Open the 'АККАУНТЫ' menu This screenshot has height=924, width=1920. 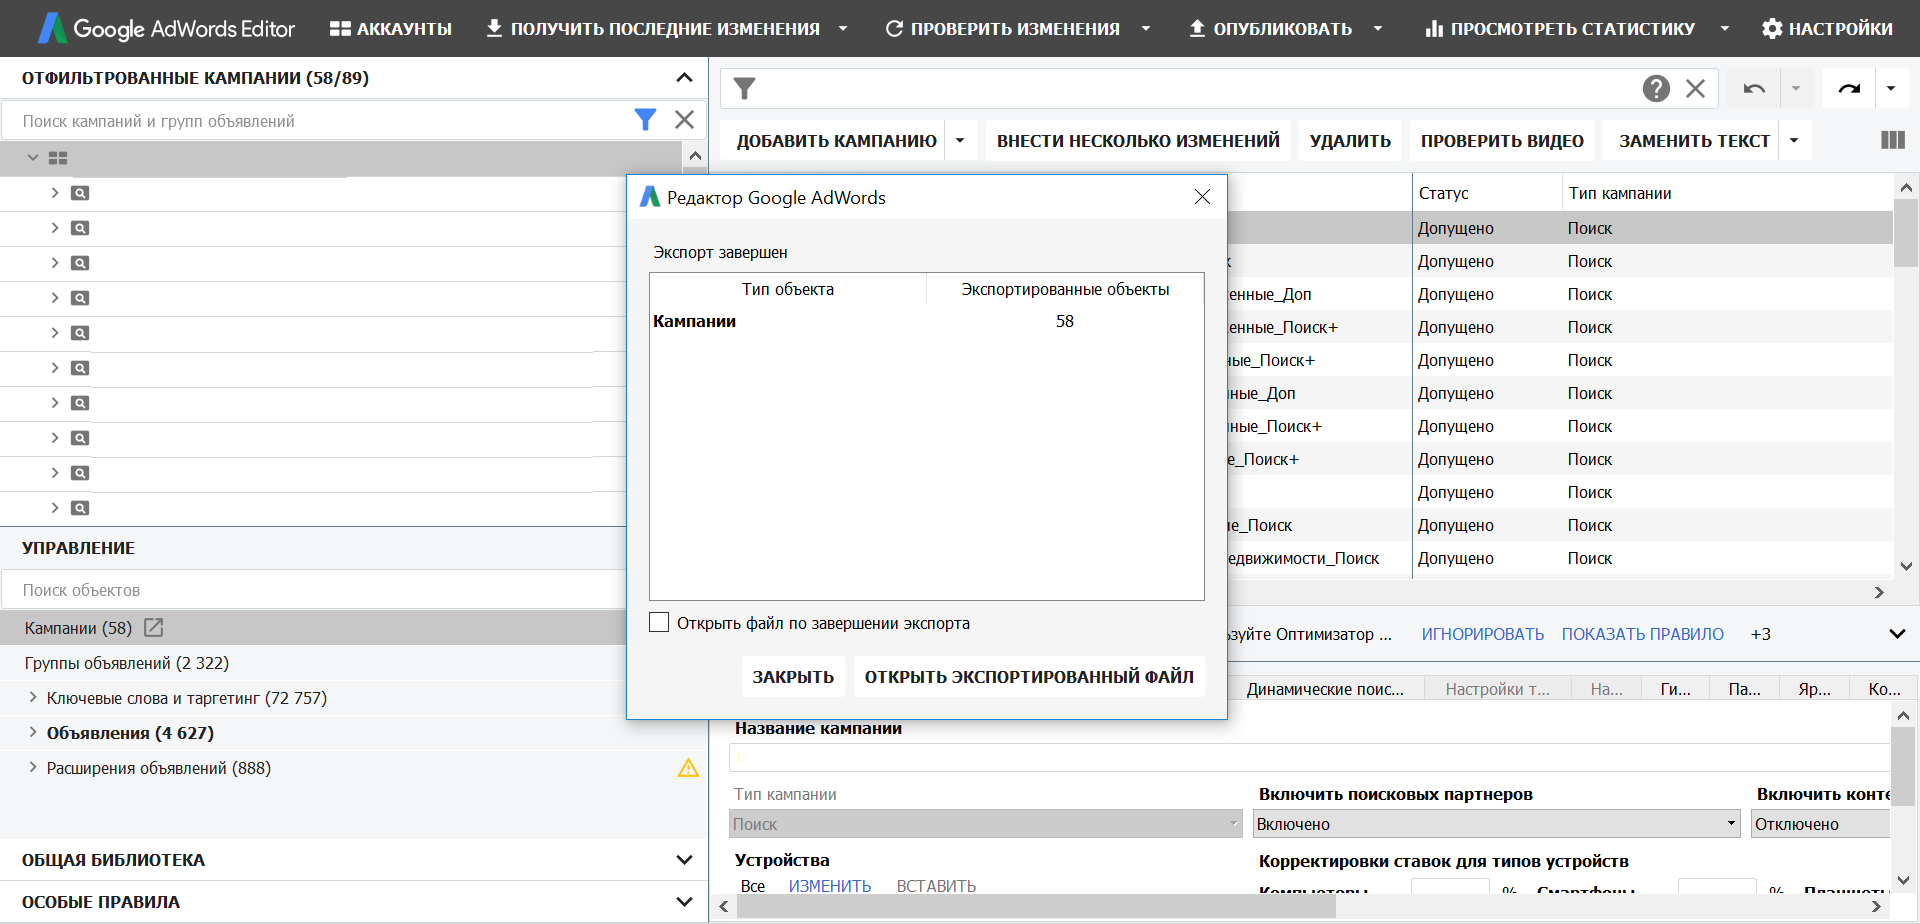point(391,29)
